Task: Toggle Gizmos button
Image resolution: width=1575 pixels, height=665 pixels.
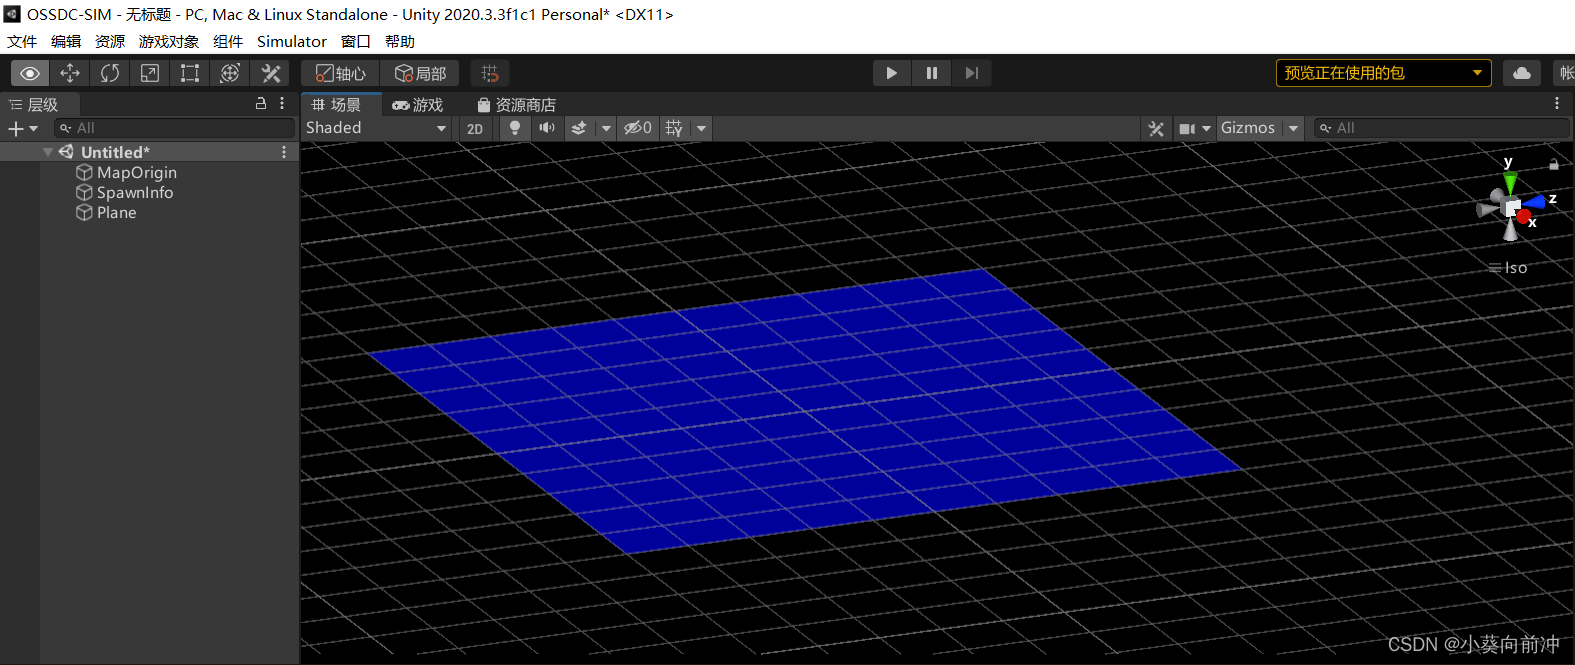Action: coord(1248,128)
